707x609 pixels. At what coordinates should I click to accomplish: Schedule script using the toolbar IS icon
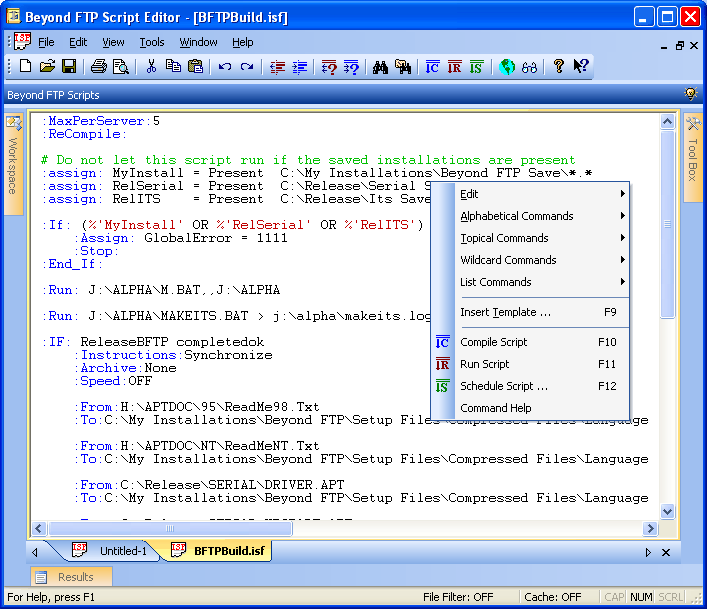(x=476, y=67)
